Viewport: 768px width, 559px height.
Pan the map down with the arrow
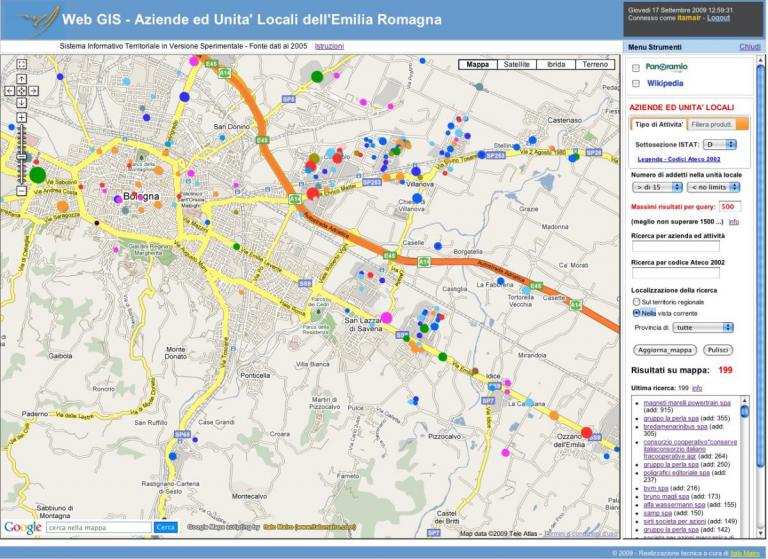[x=22, y=102]
